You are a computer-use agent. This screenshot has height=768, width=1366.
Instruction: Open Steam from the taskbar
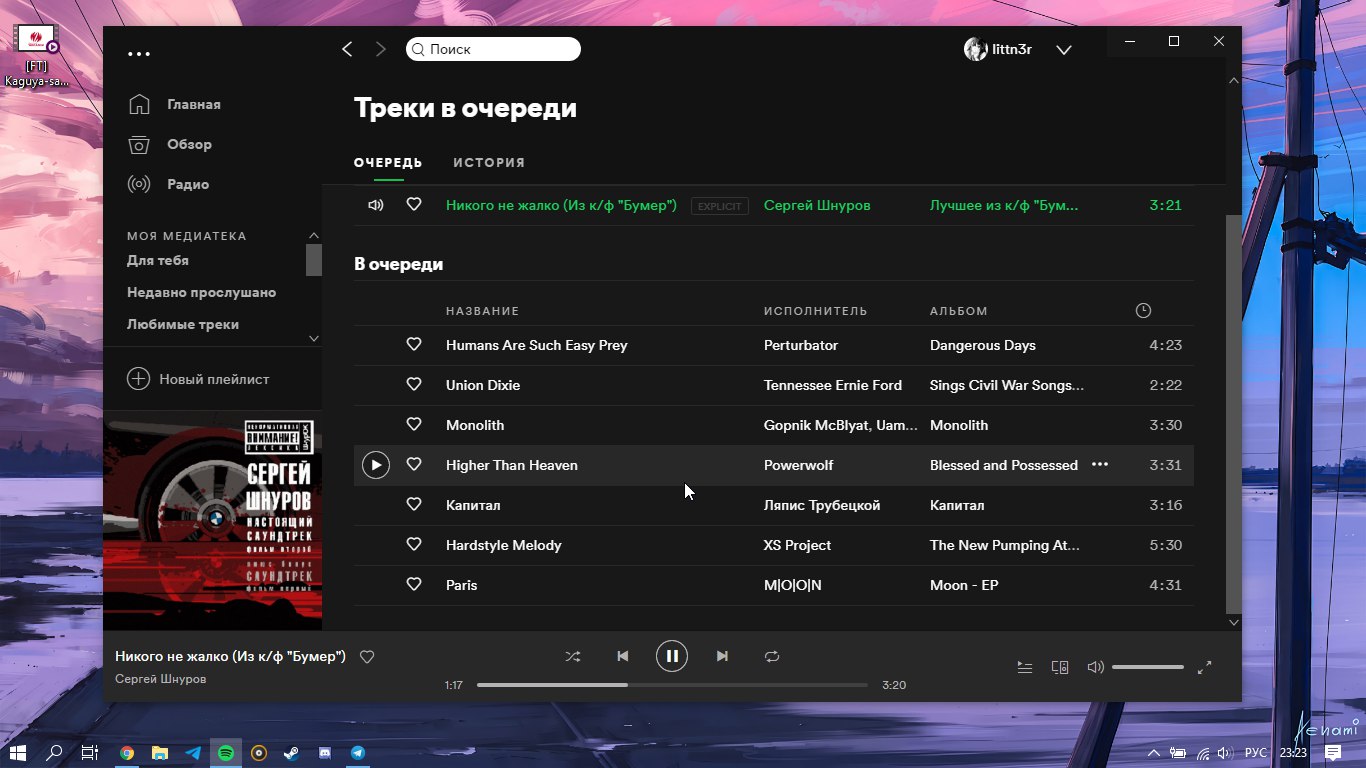point(292,753)
